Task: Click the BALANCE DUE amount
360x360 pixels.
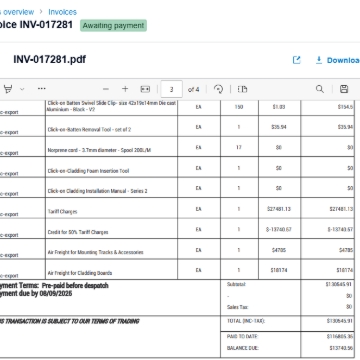Action: click(341, 348)
